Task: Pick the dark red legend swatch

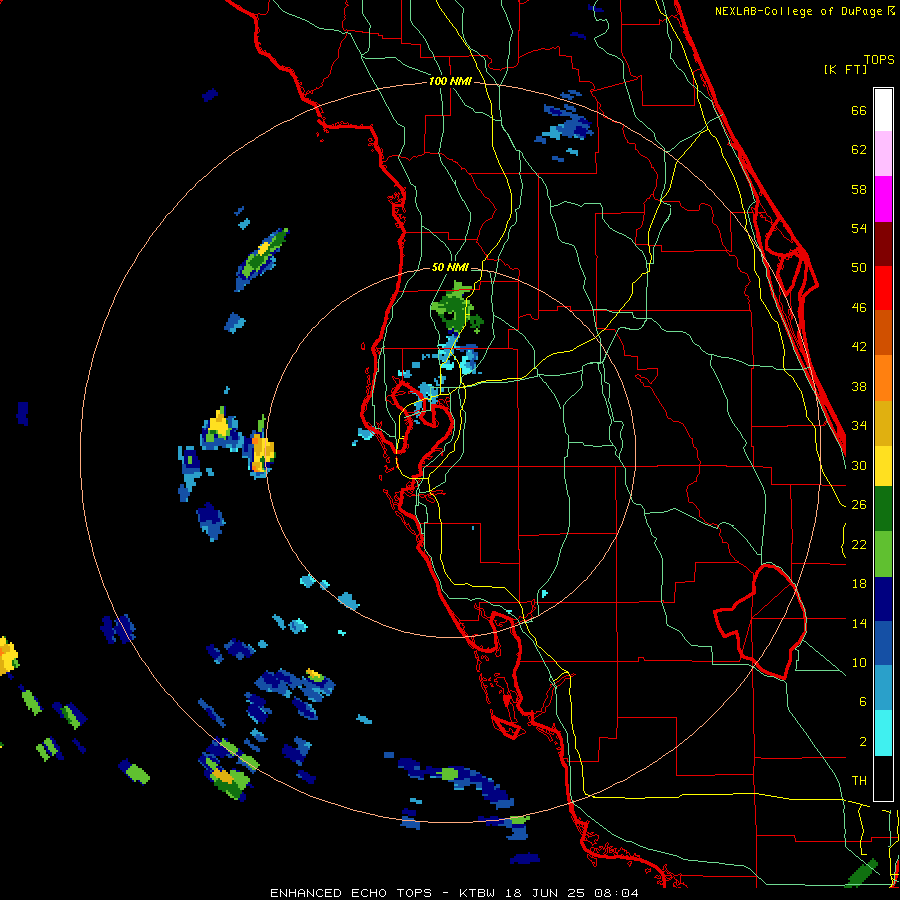Action: [883, 244]
